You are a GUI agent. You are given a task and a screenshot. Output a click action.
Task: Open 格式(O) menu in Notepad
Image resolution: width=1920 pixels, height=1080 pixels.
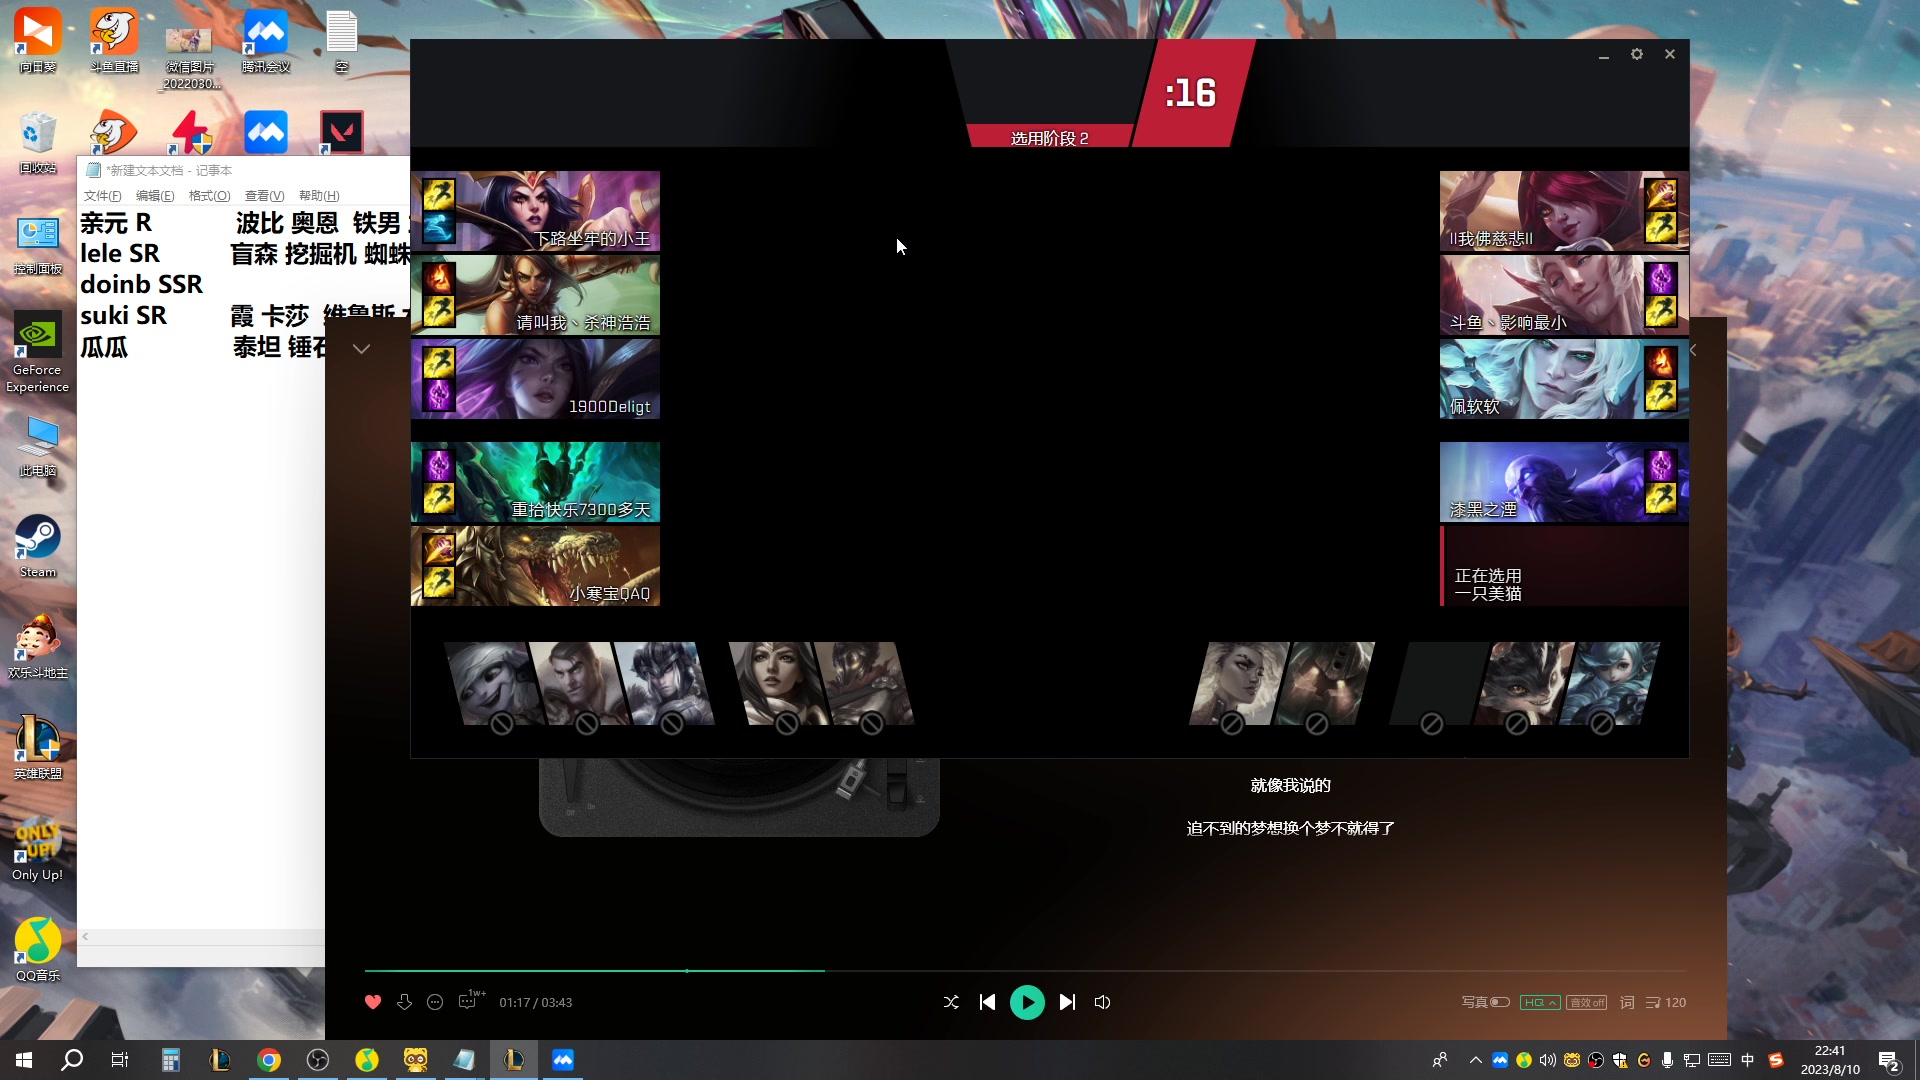pos(209,196)
